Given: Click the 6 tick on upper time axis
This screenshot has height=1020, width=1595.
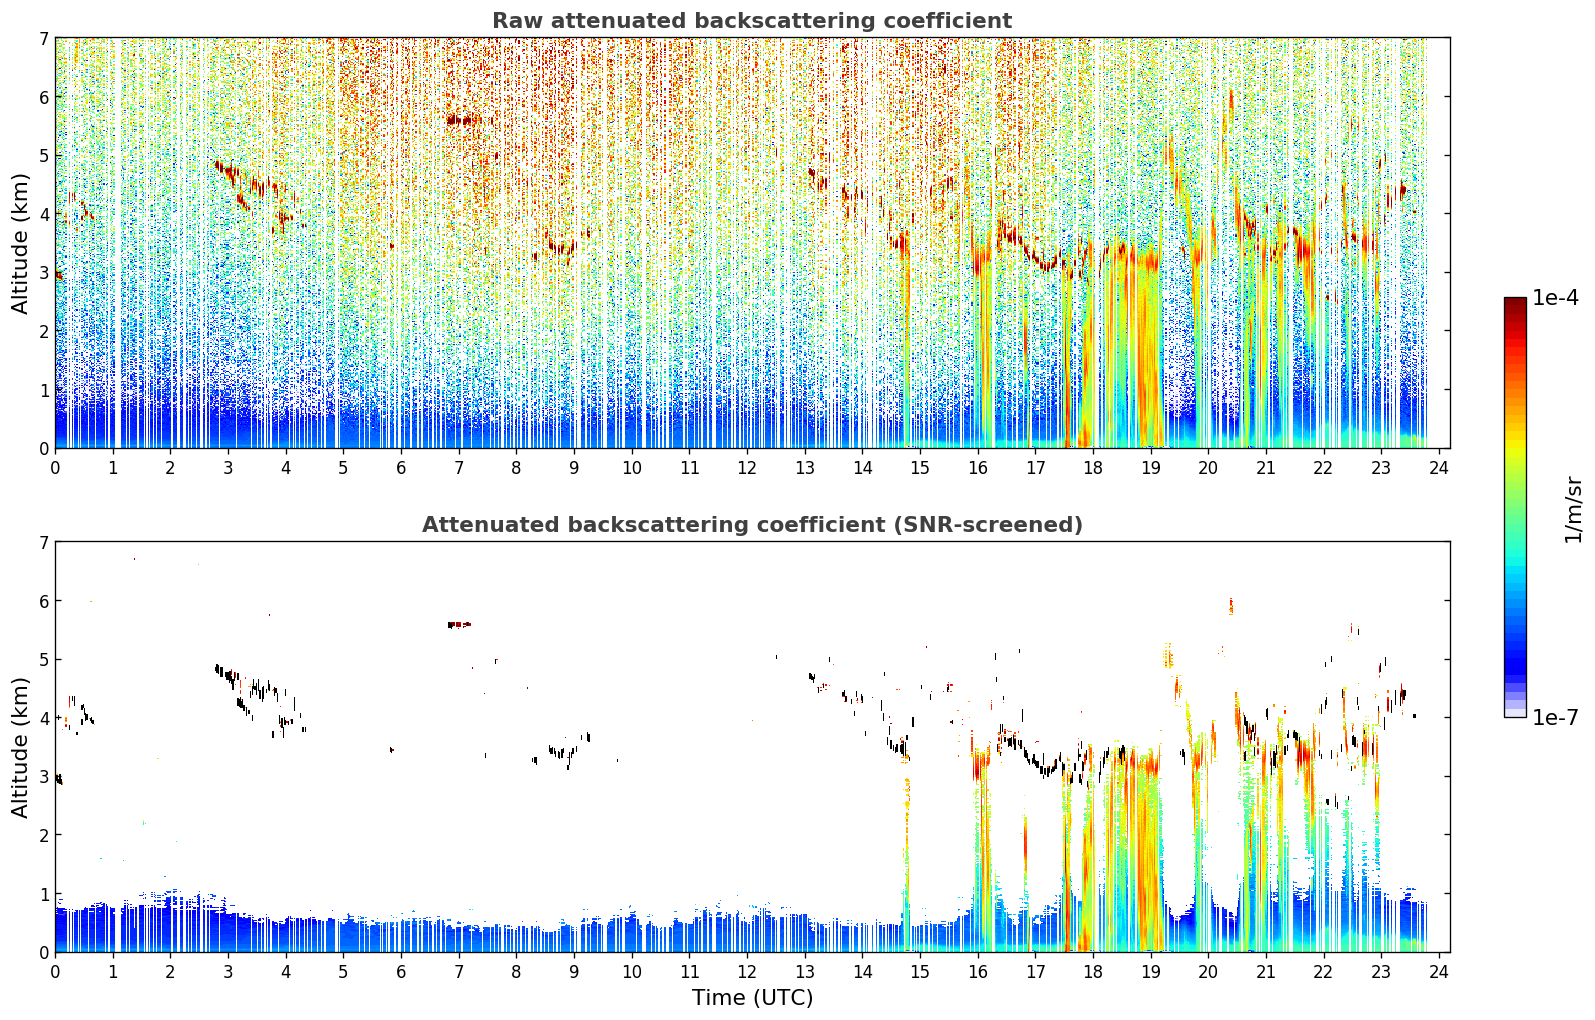Looking at the screenshot, I should pyautogui.click(x=401, y=467).
